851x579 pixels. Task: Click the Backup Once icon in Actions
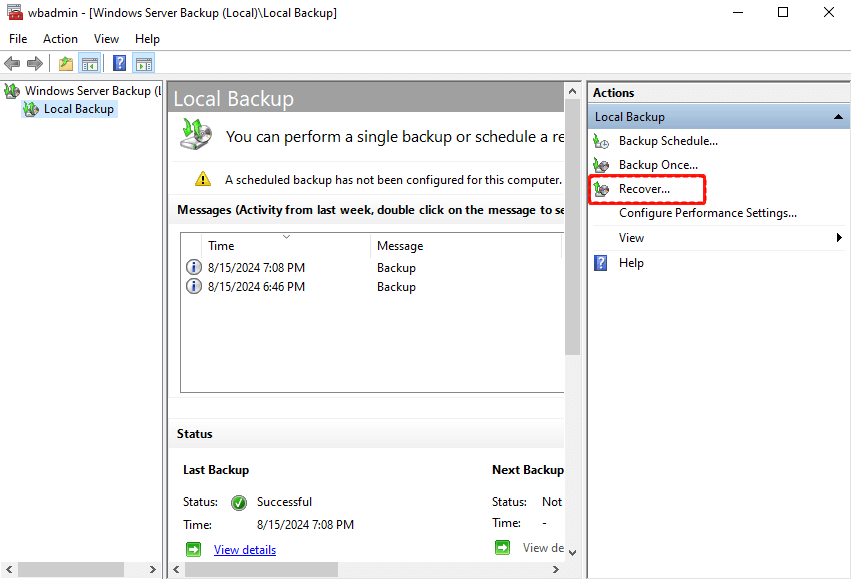(601, 165)
